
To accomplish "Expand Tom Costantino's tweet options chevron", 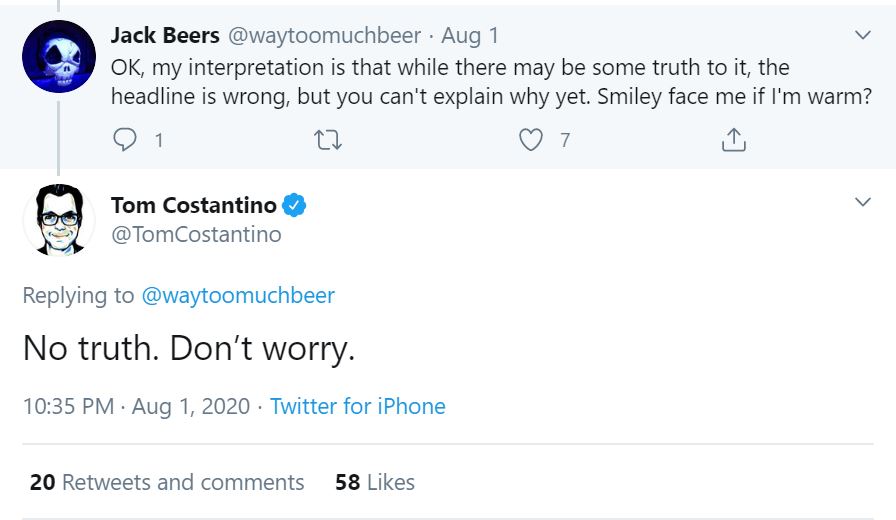I will [863, 202].
